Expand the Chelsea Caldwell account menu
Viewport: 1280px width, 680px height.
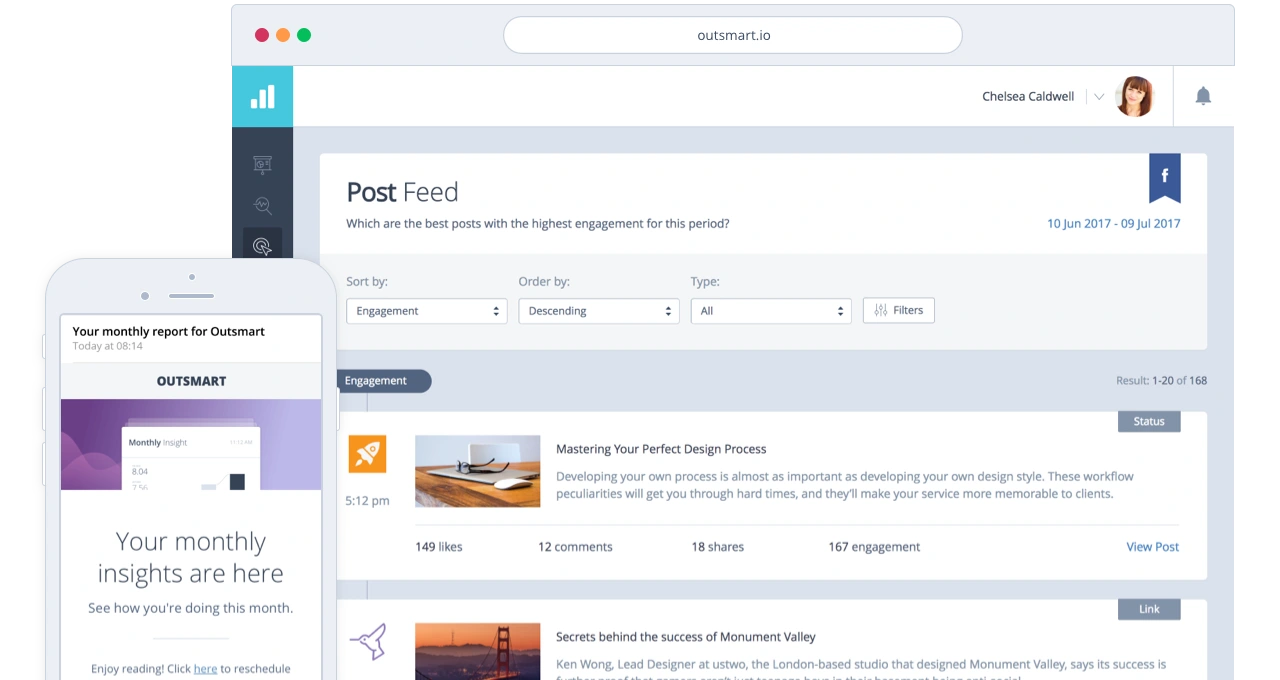tap(1098, 96)
